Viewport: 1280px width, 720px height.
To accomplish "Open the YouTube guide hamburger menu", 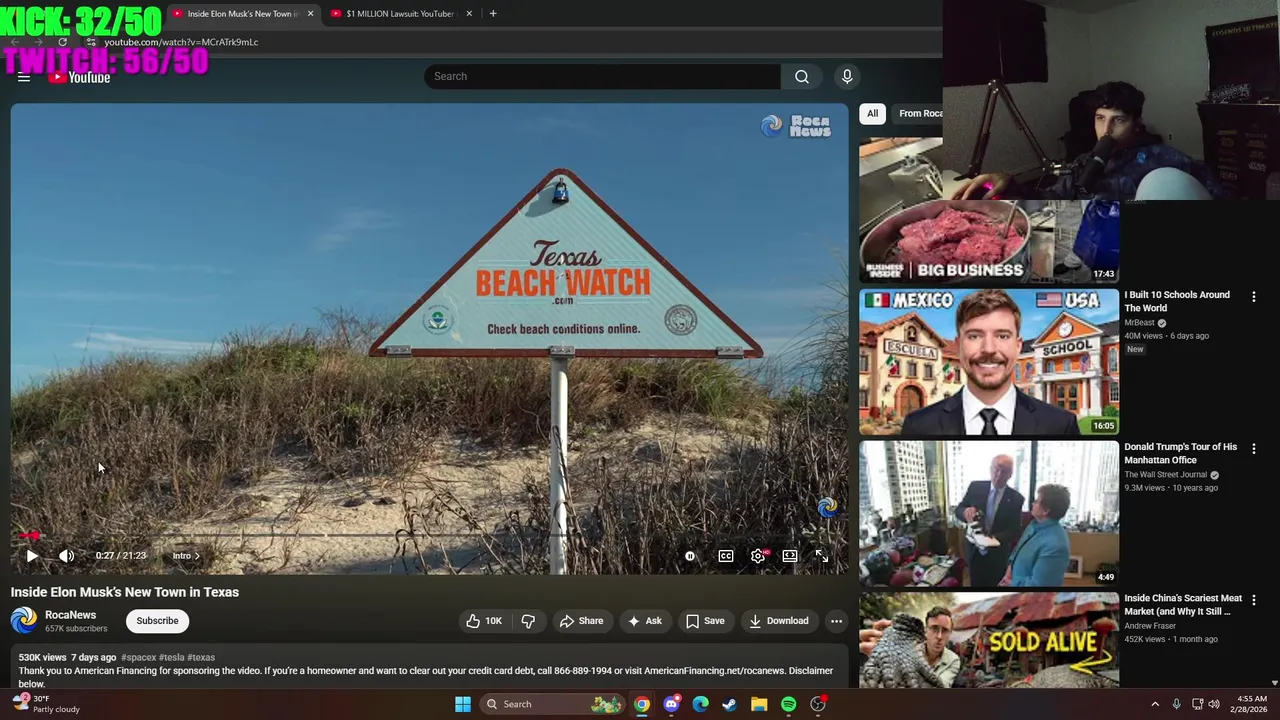I will (24, 77).
